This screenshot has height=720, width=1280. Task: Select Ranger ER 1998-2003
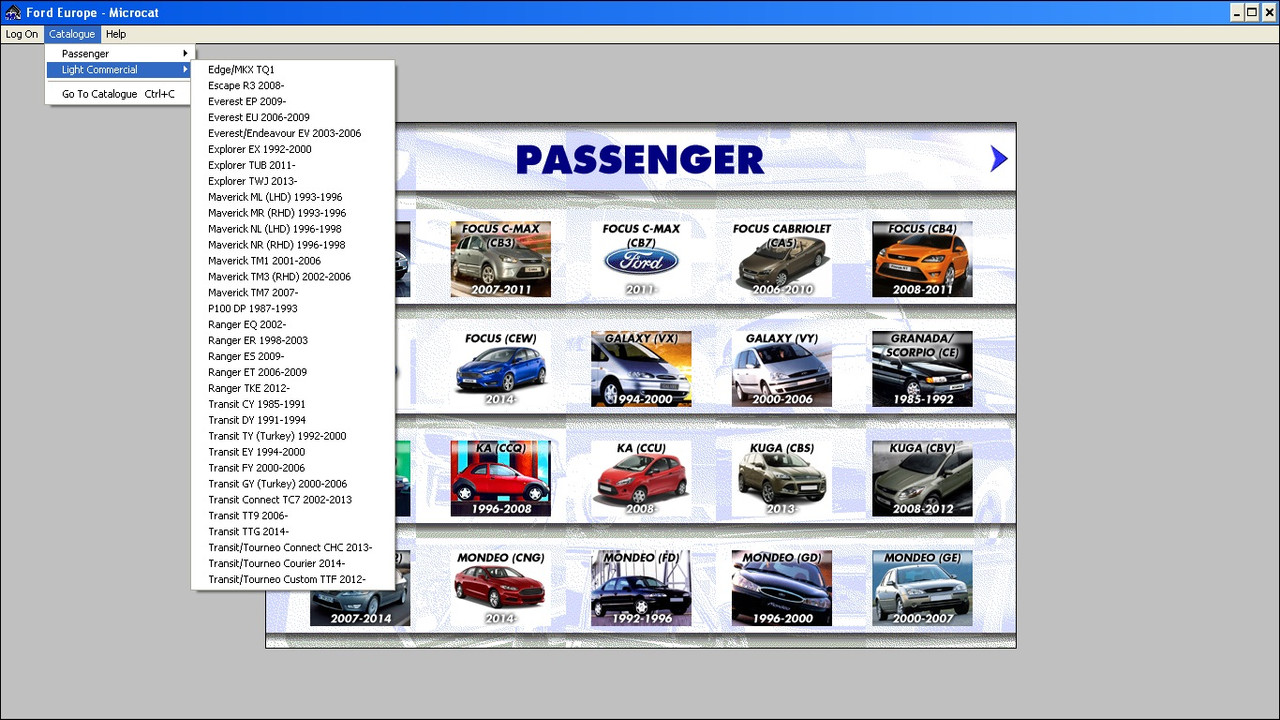tap(293, 341)
